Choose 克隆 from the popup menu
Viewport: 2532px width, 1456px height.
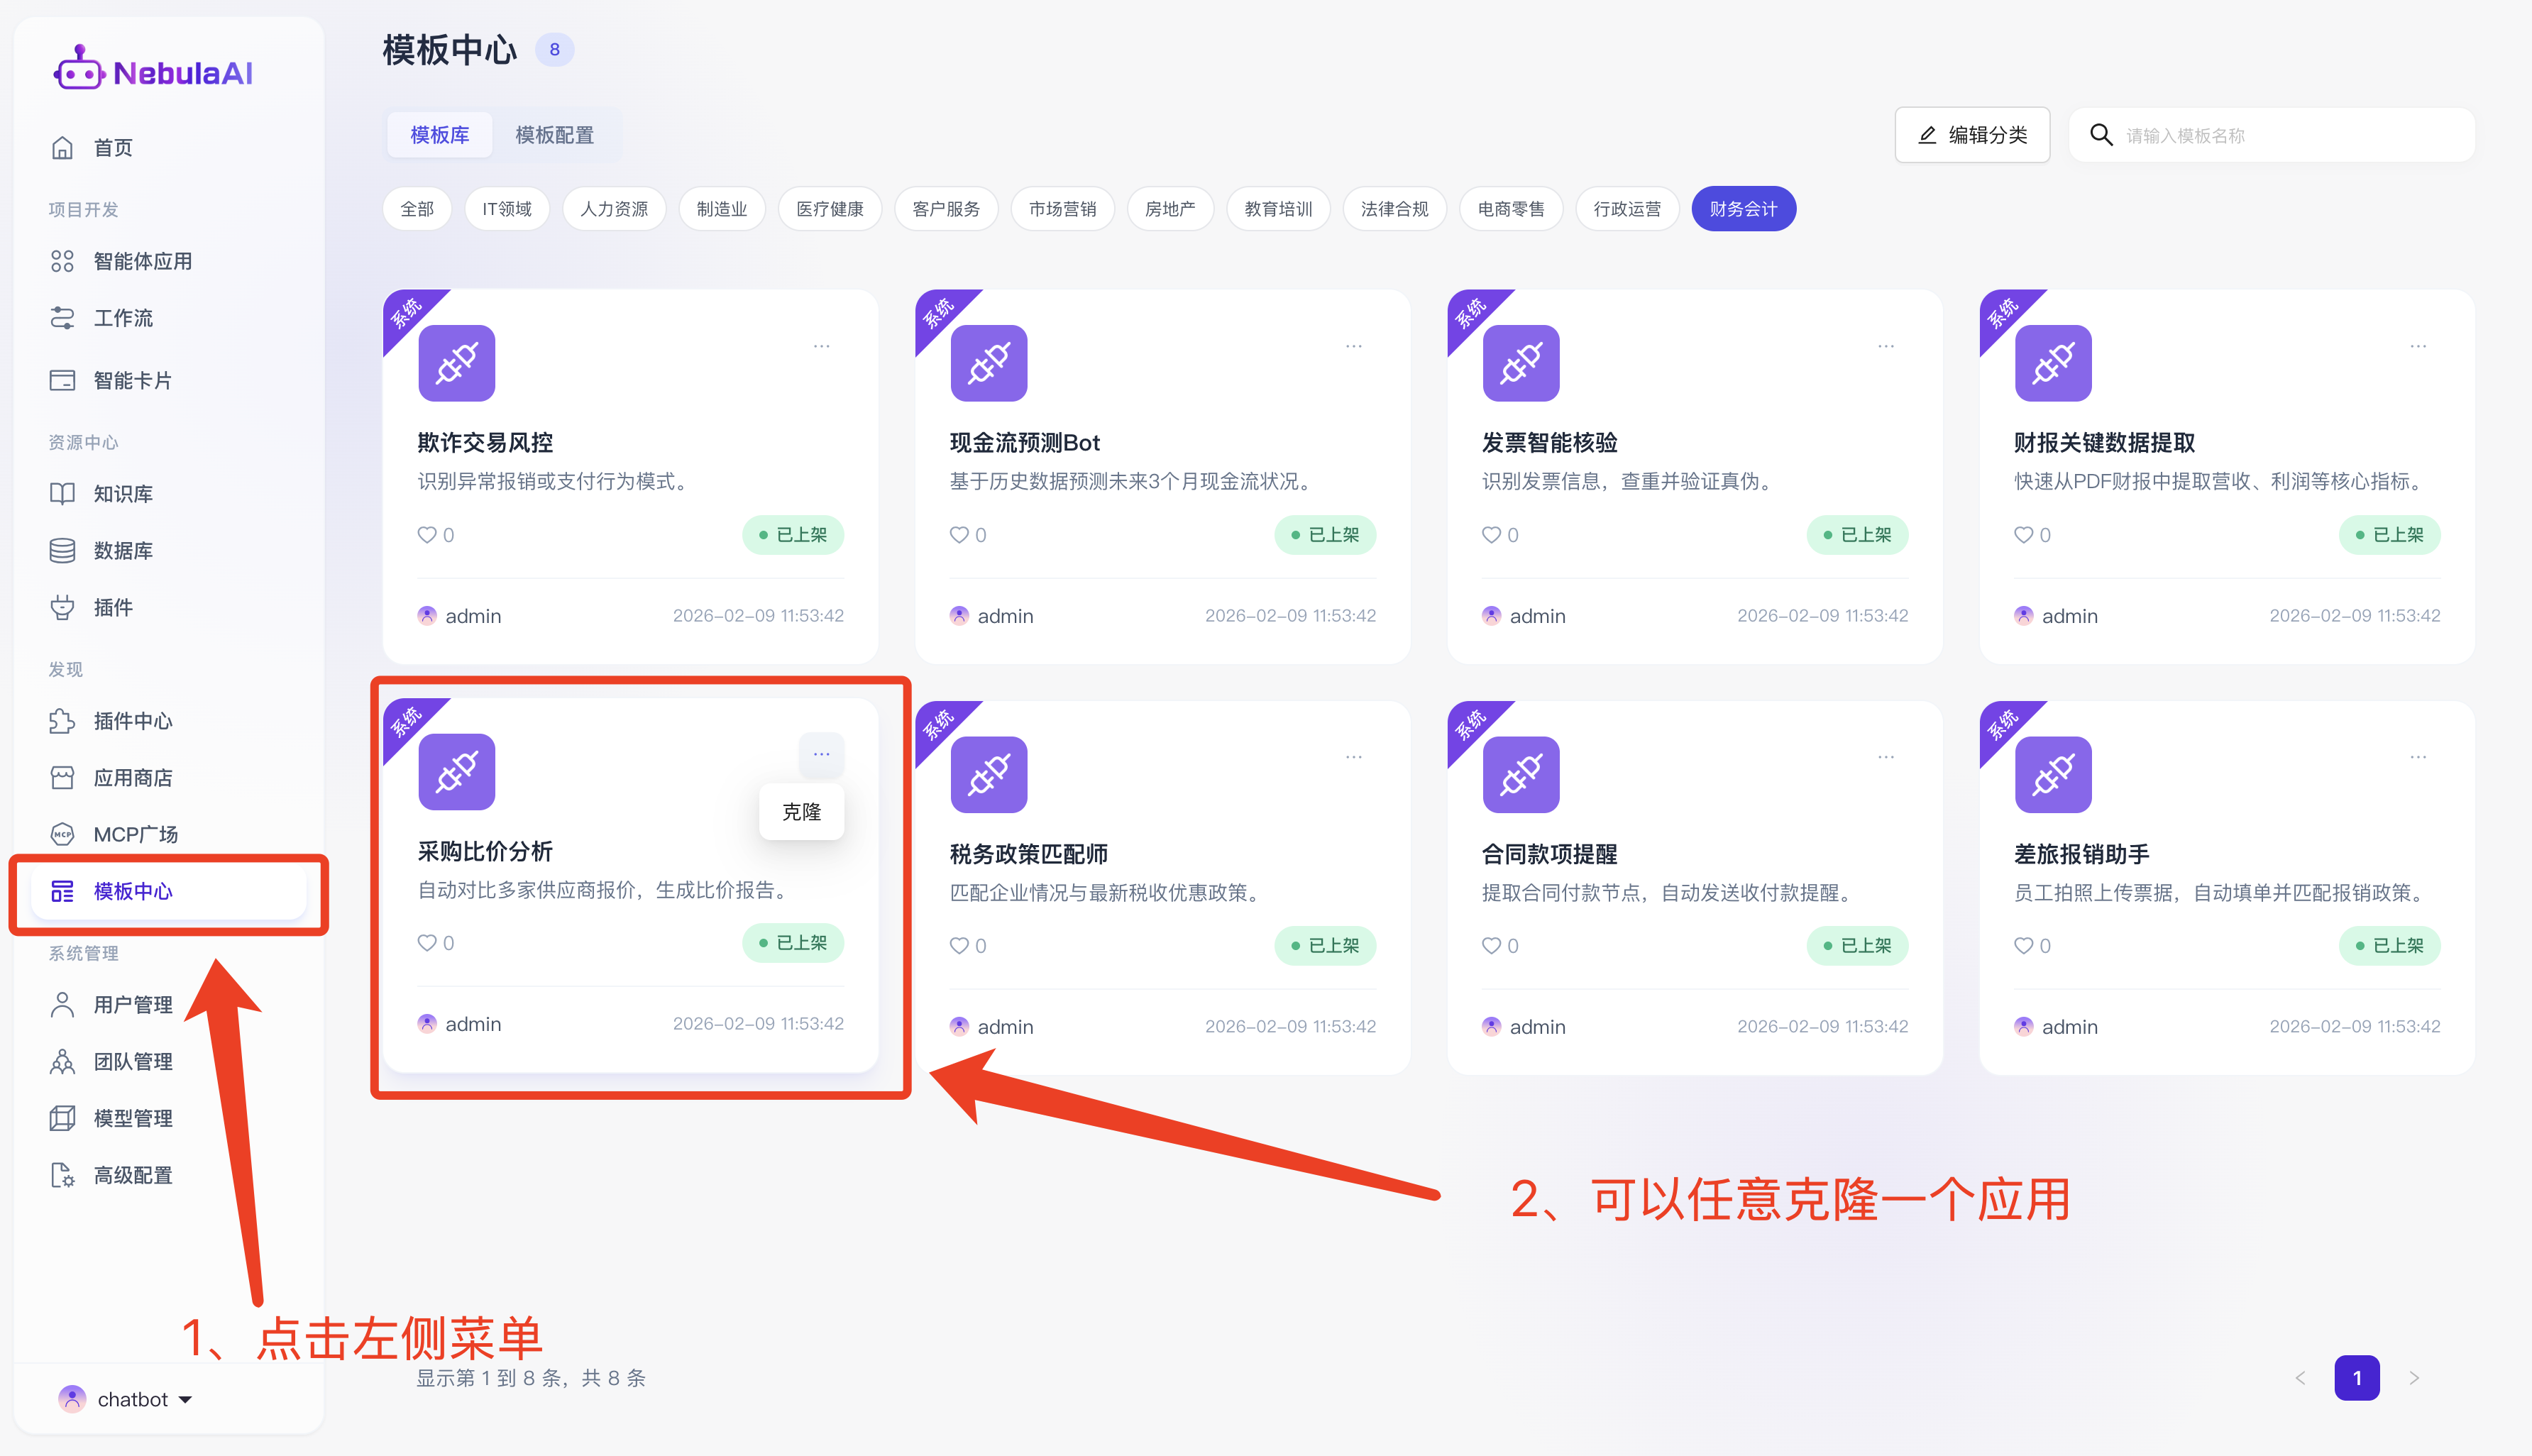click(801, 812)
